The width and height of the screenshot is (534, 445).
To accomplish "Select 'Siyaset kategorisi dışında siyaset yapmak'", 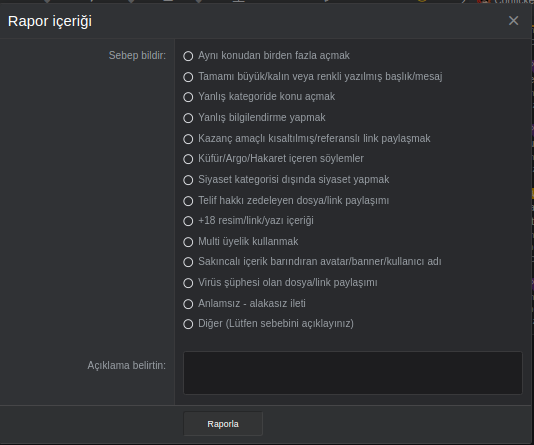I will click(188, 180).
